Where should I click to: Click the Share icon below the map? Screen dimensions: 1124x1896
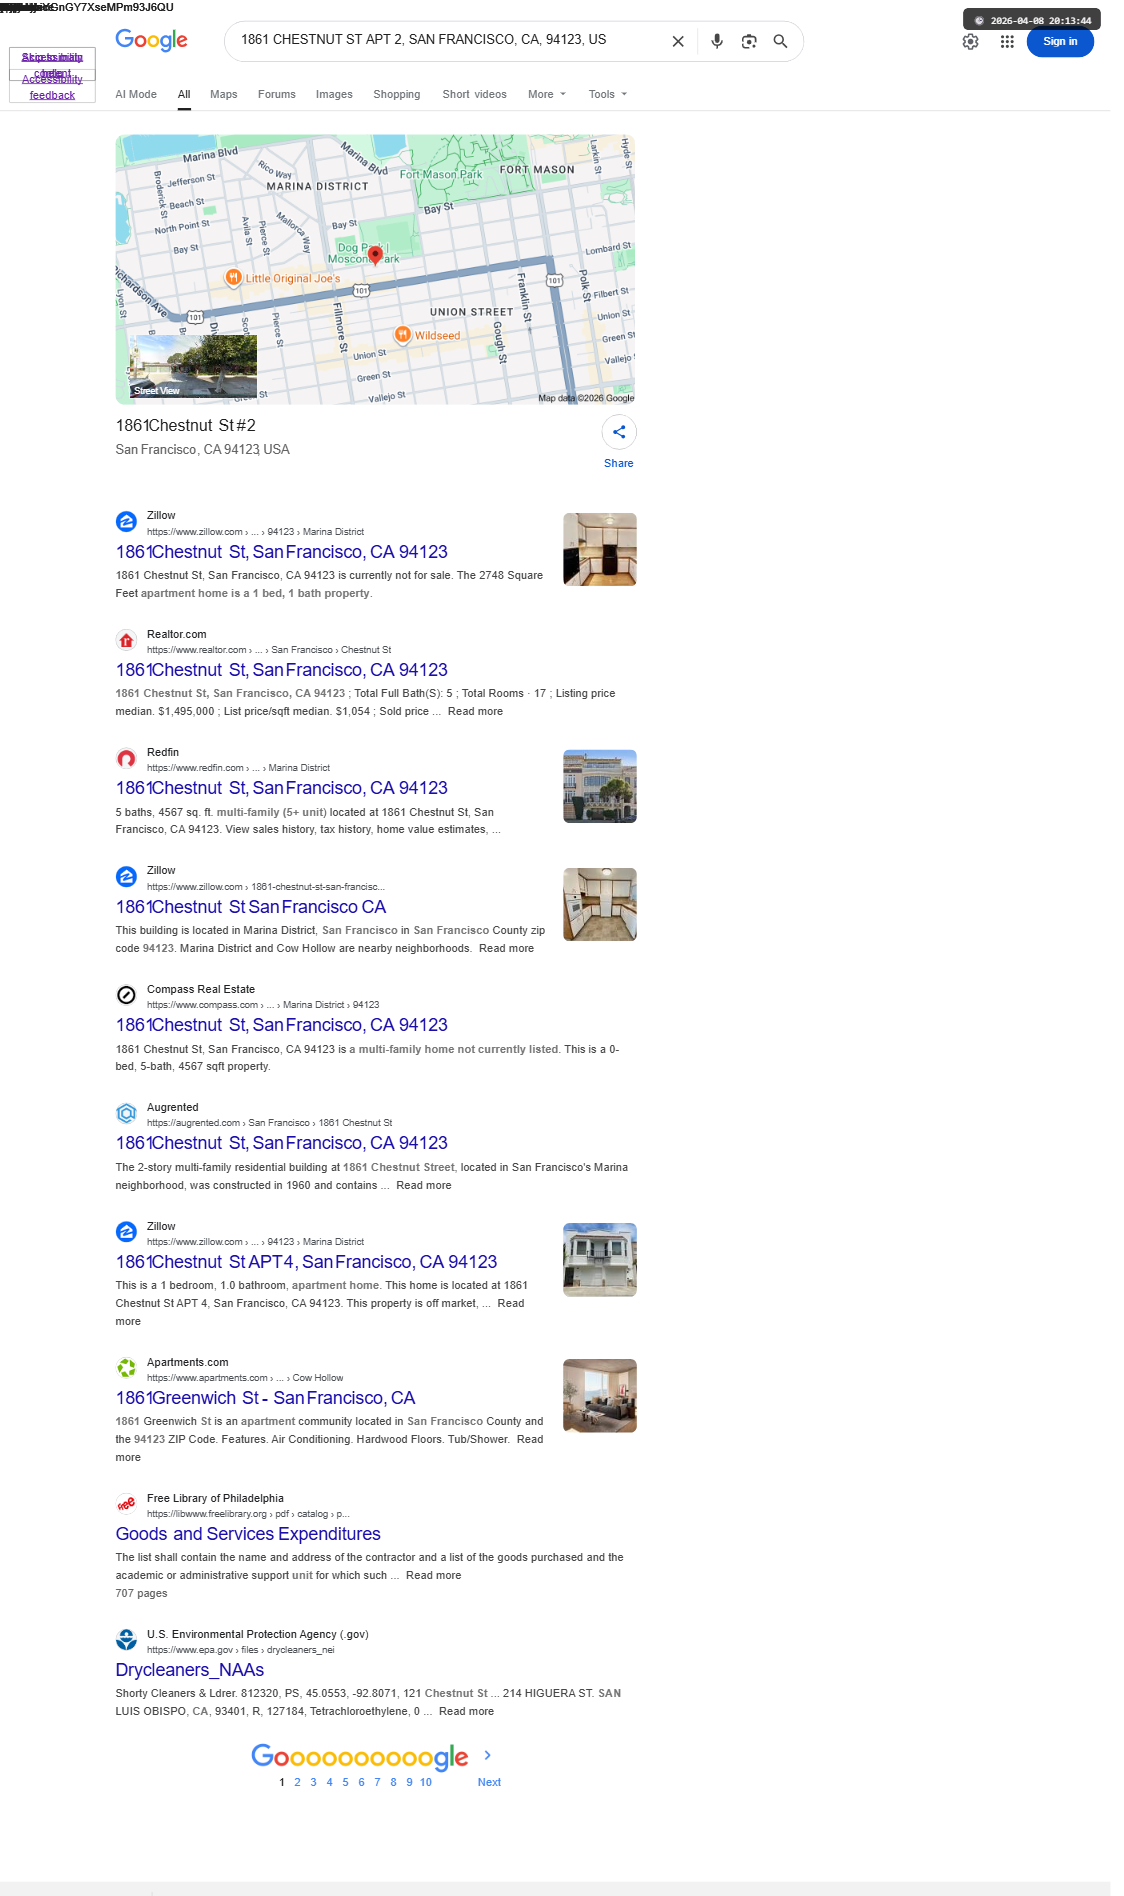pos(619,432)
